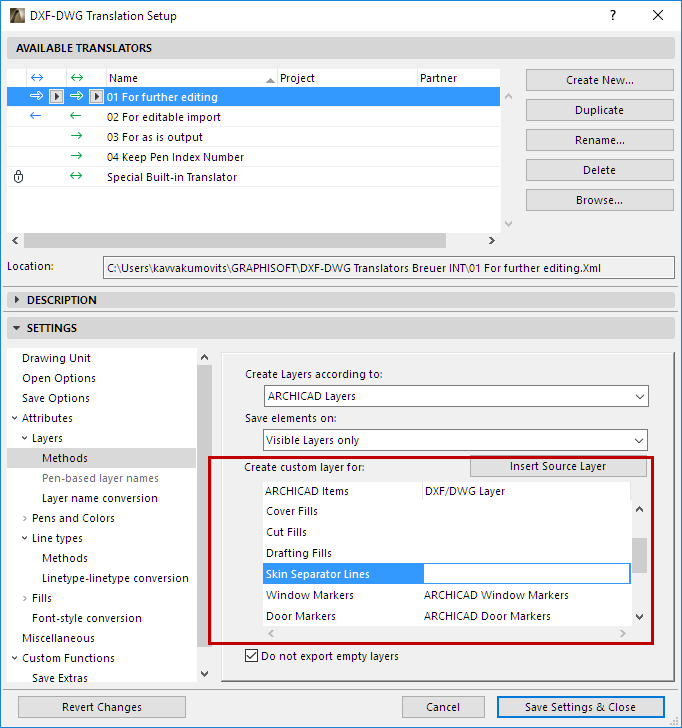Click green export arrow of 04 Keep Pen Index Number
The height and width of the screenshot is (728, 682).
coord(77,156)
